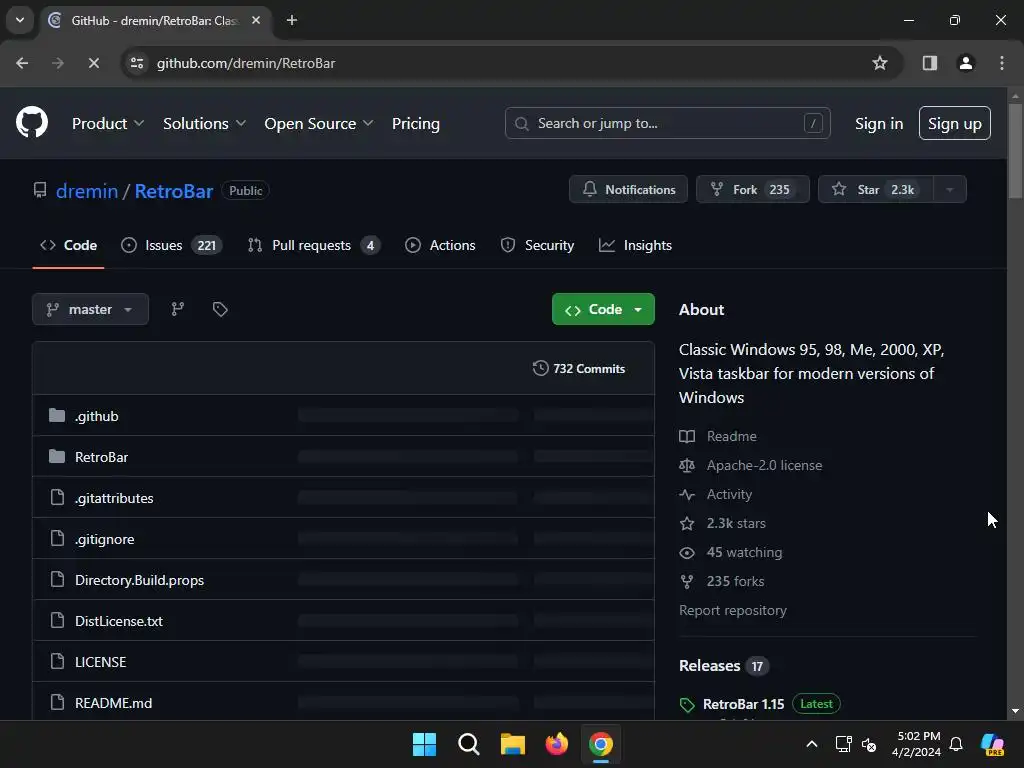Open the Windows Start menu
Viewport: 1024px width, 768px height.
click(424, 744)
